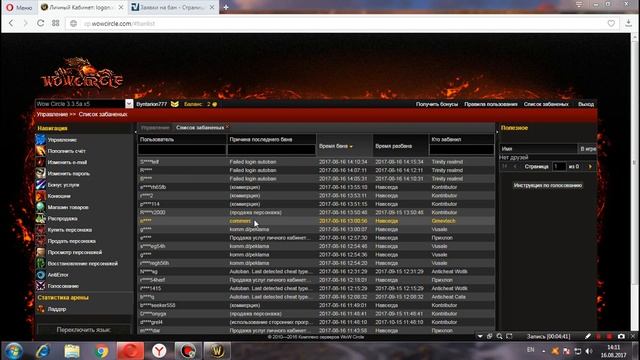The width and height of the screenshot is (640, 360).
Task: Click Инструкция по голосованию button
Action: pos(548,185)
